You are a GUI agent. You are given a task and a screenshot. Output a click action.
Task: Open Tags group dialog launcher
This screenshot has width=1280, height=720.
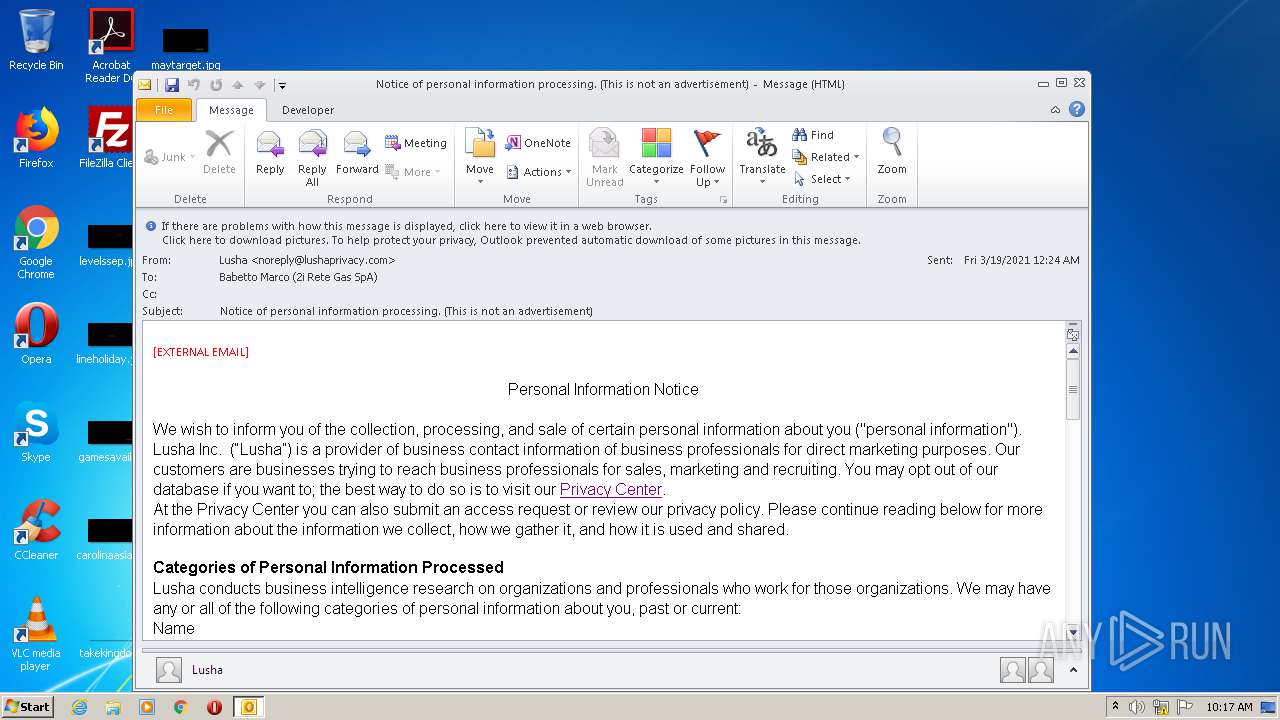[723, 200]
